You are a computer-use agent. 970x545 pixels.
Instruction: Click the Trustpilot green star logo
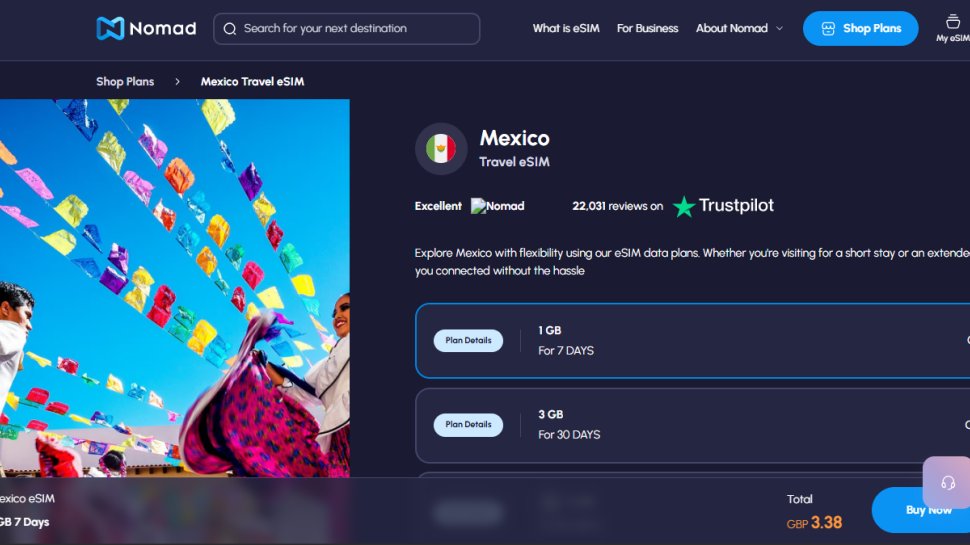tap(684, 207)
